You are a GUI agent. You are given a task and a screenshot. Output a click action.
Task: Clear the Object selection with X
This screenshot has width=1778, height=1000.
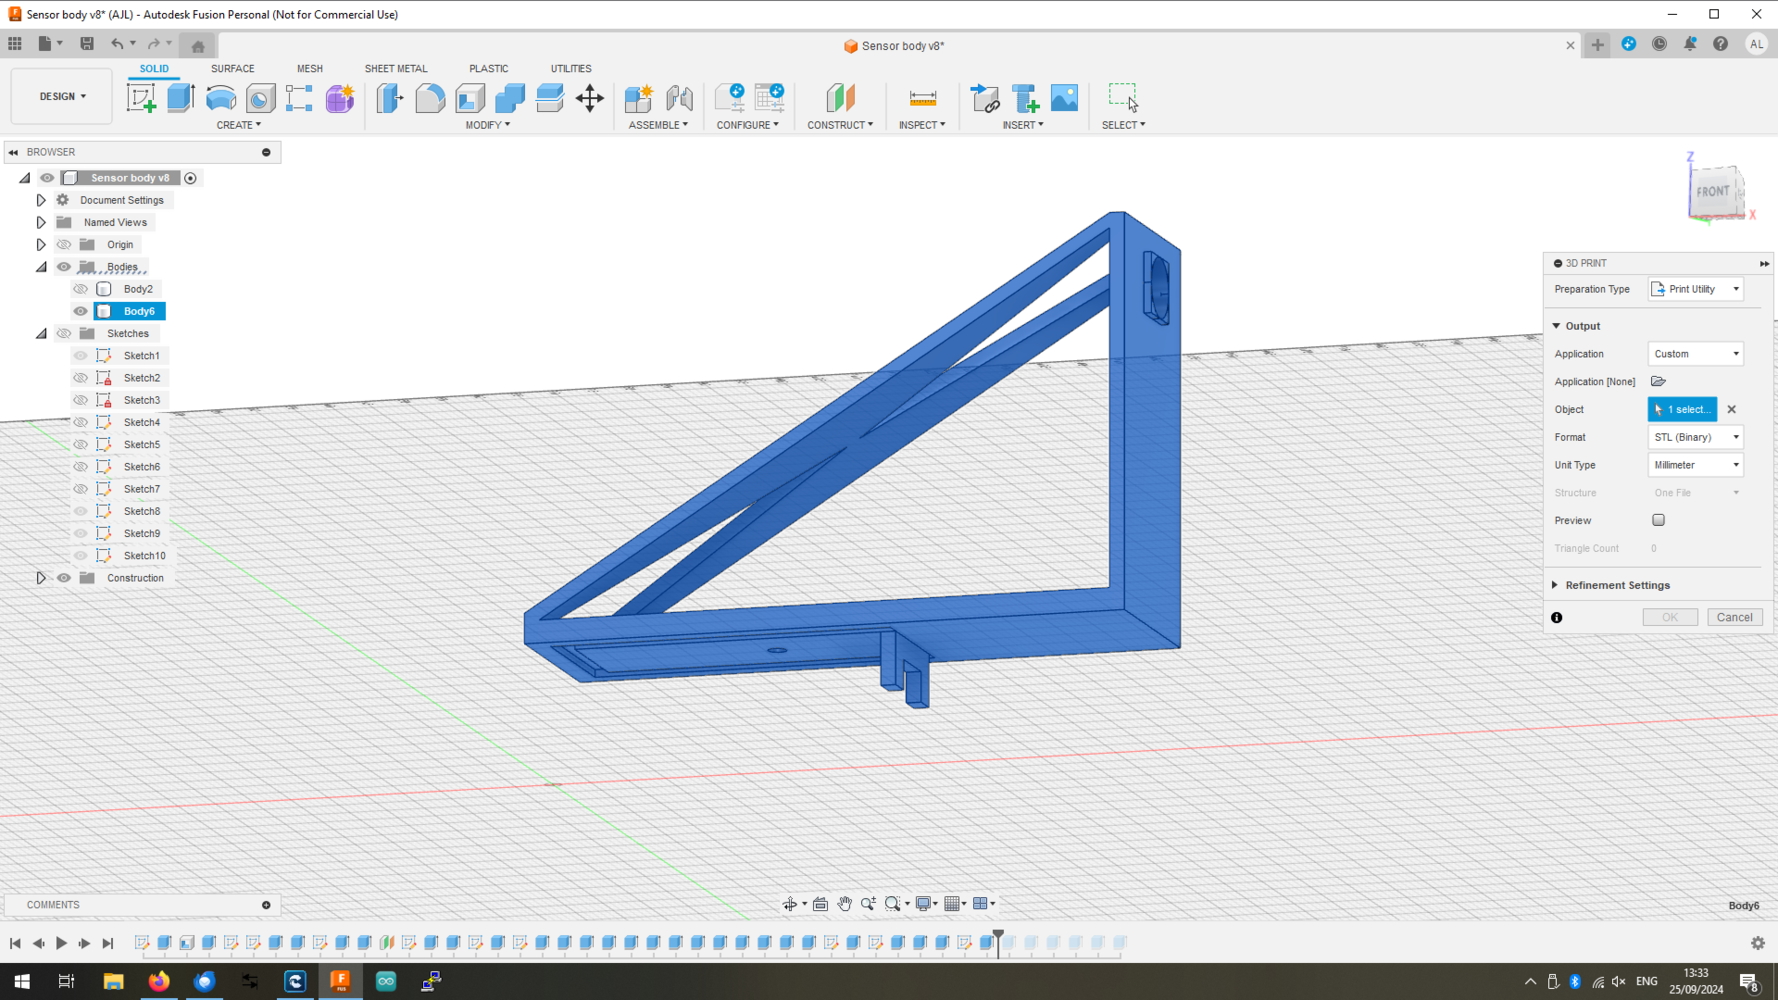coord(1732,409)
